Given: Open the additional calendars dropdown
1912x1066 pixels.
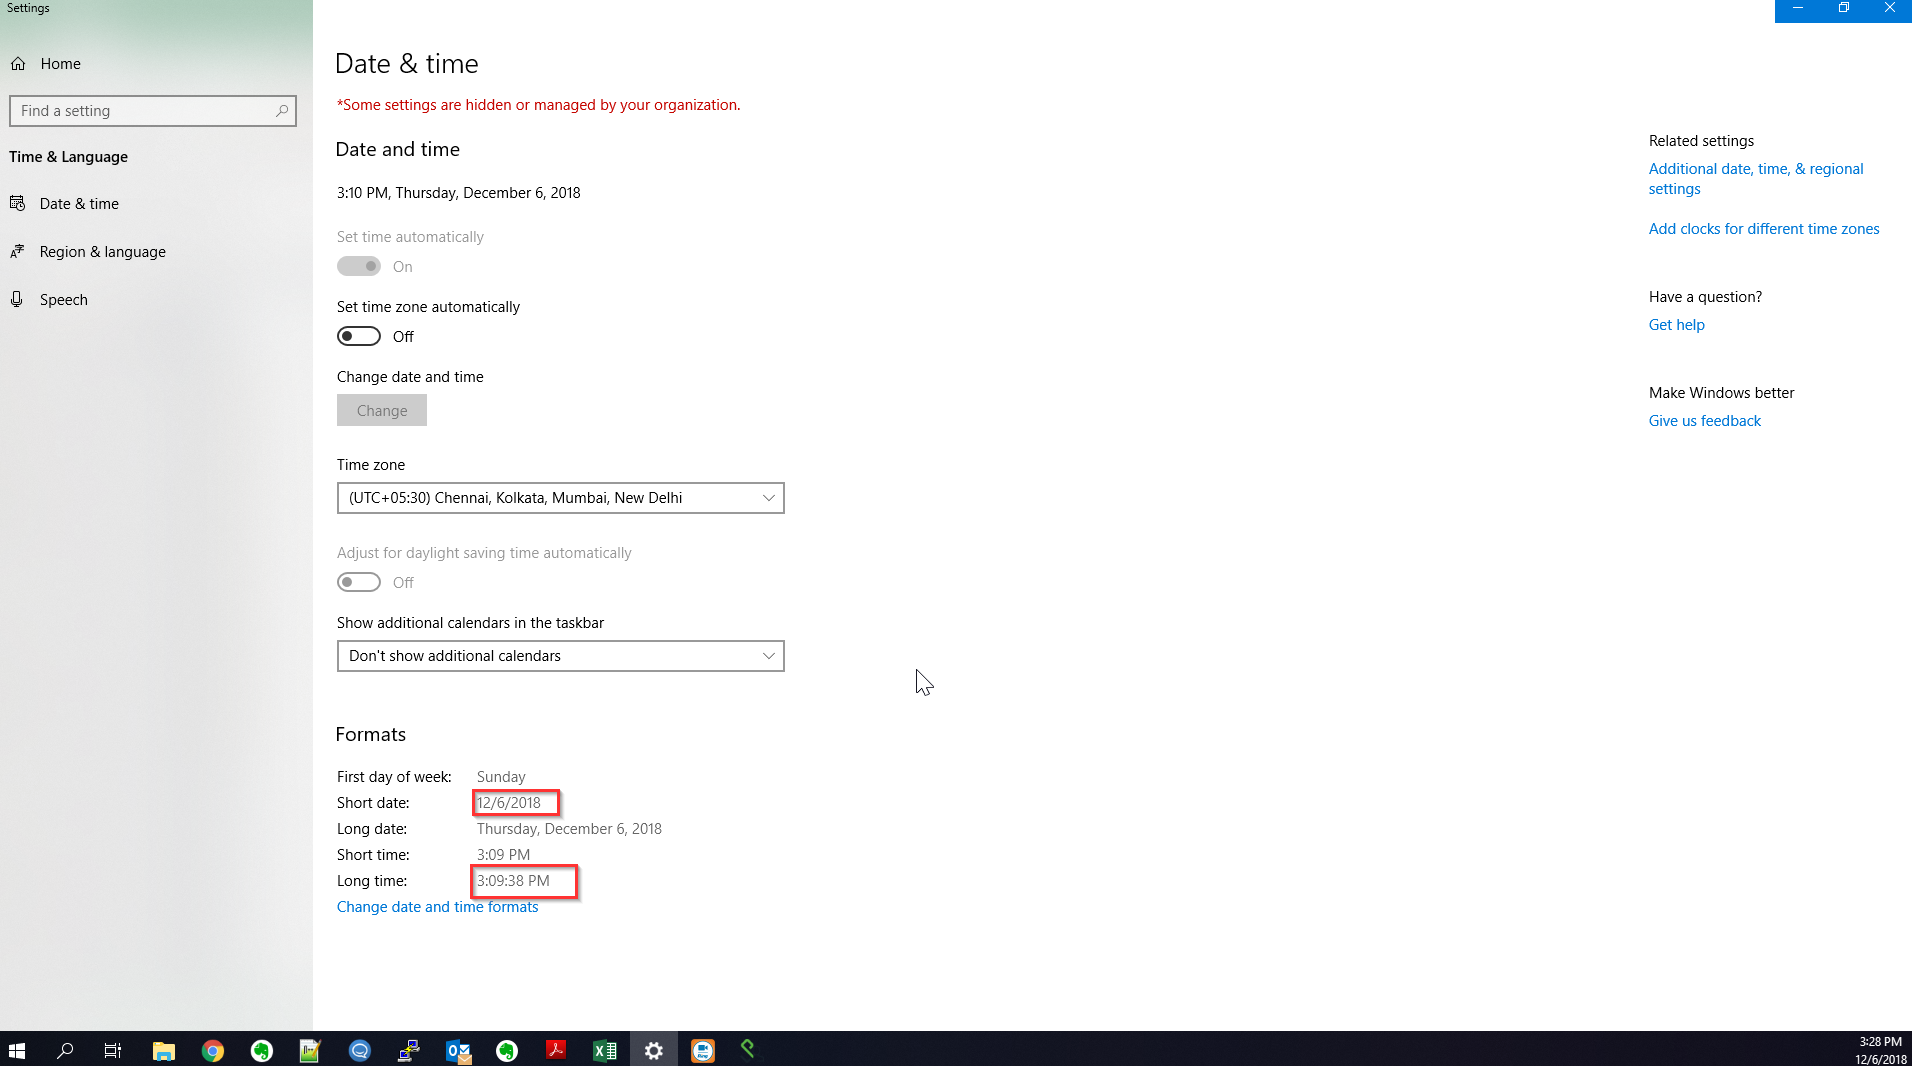Looking at the screenshot, I should point(560,656).
